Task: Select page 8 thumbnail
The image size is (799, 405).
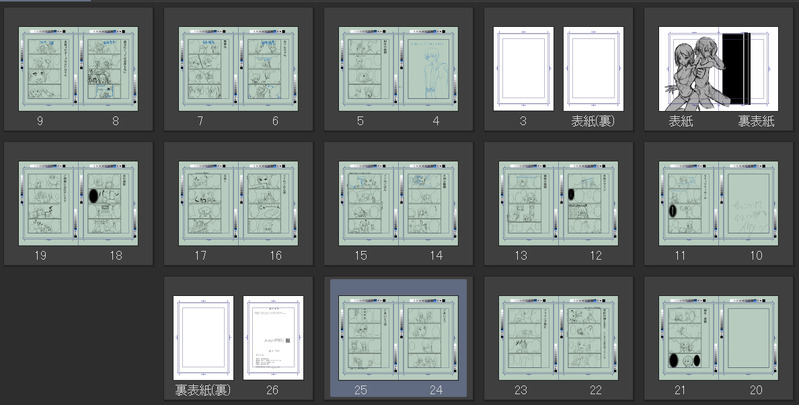Action: click(108, 69)
